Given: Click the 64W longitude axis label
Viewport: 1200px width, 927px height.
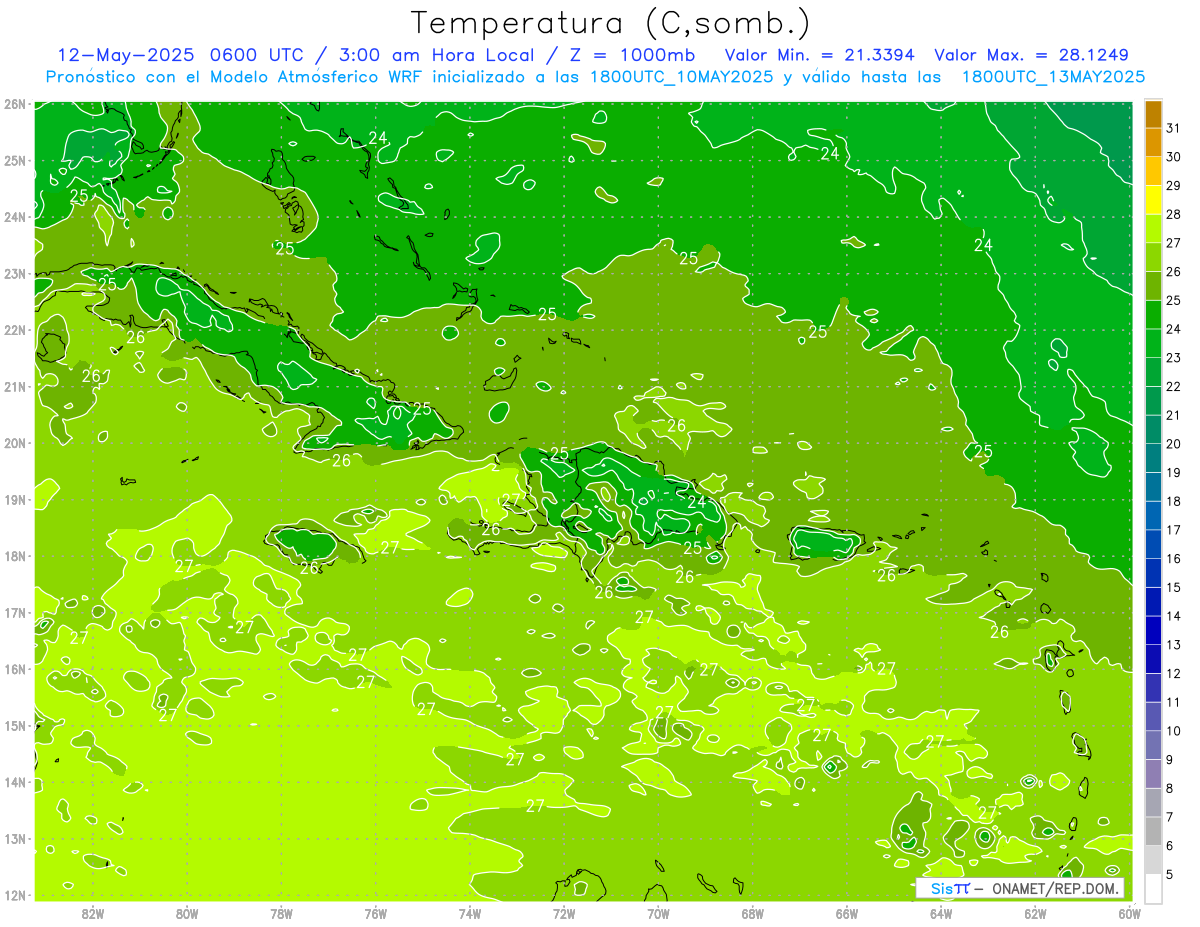Looking at the screenshot, I should [x=941, y=912].
